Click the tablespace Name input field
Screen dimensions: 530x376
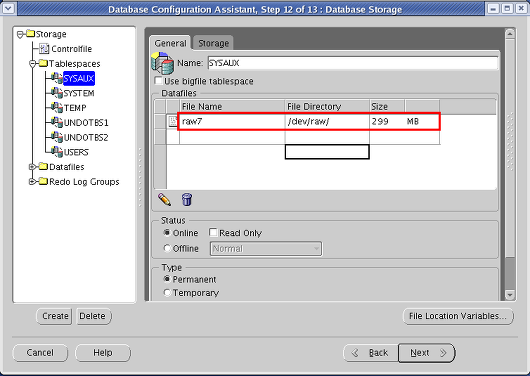point(353,63)
